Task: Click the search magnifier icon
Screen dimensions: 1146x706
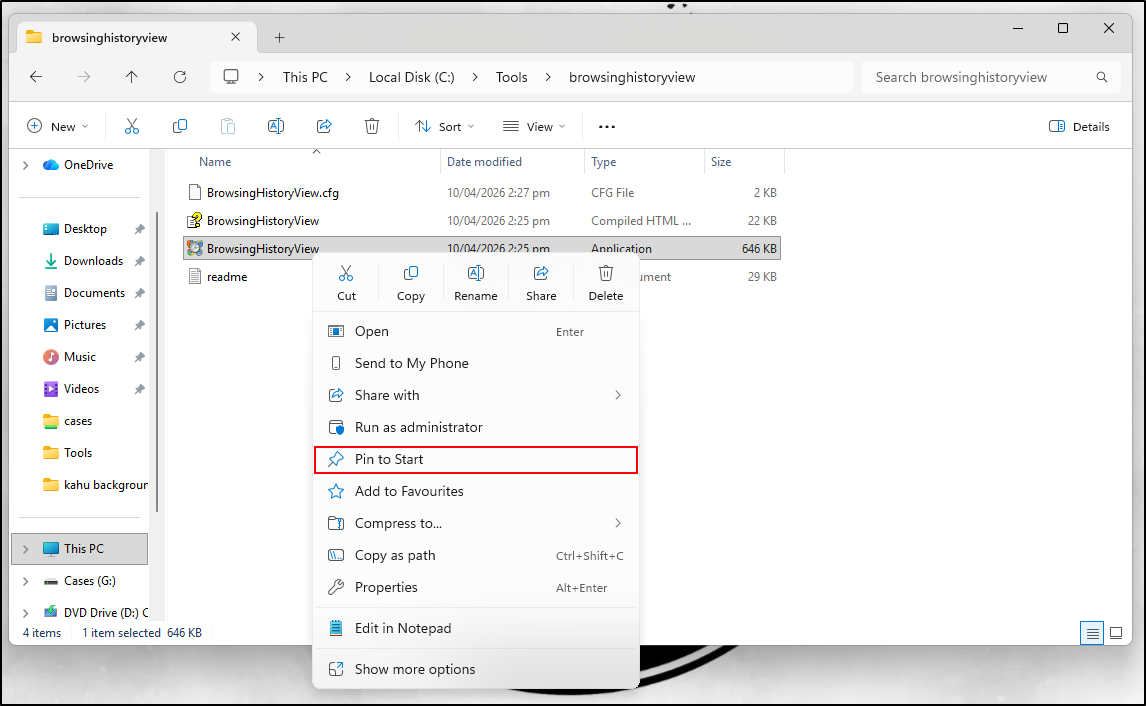Action: pyautogui.click(x=1101, y=77)
